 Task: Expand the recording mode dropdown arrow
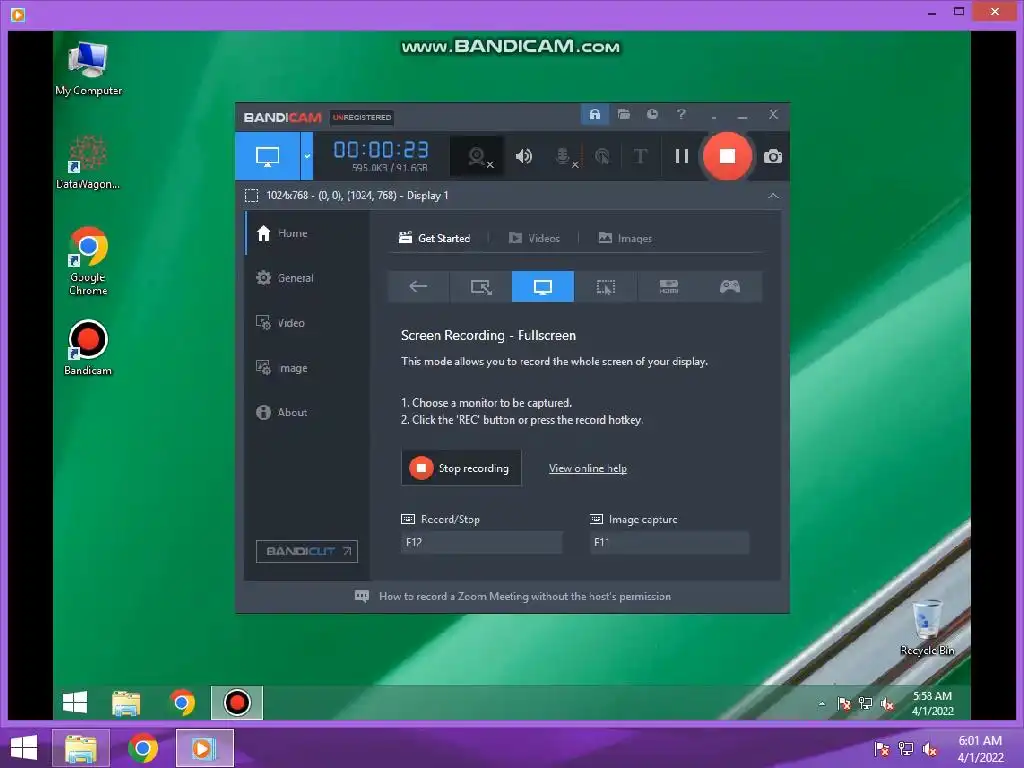click(x=307, y=156)
